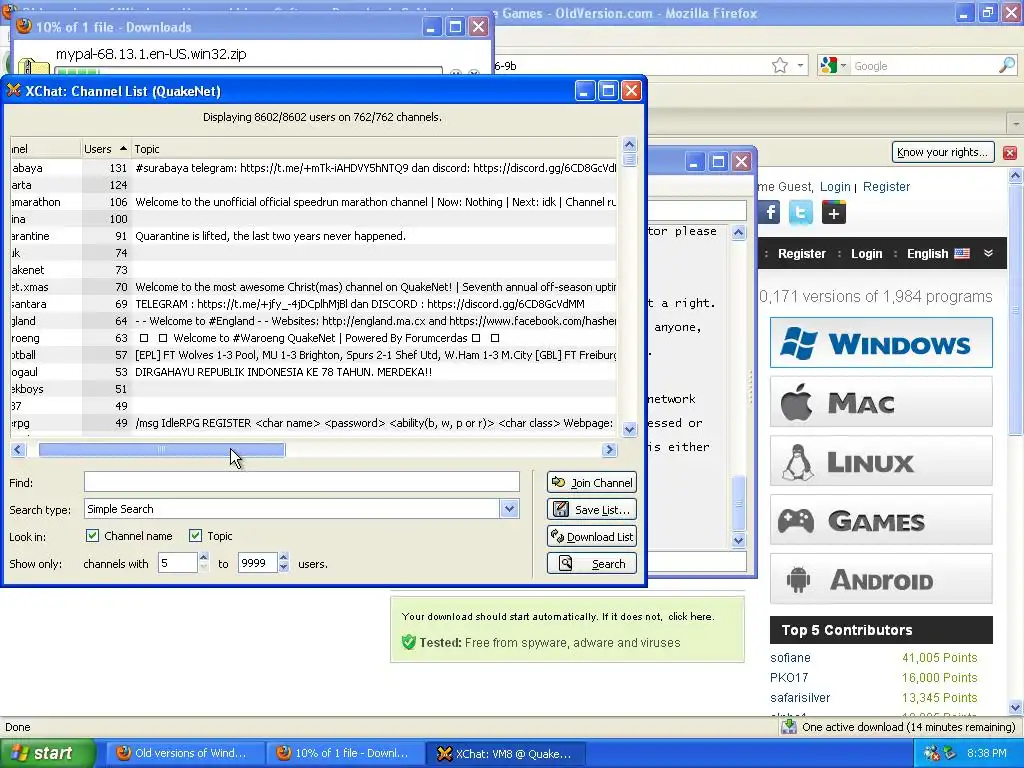Click the Search button in XChat
Viewport: 1024px width, 768px height.
click(x=592, y=564)
